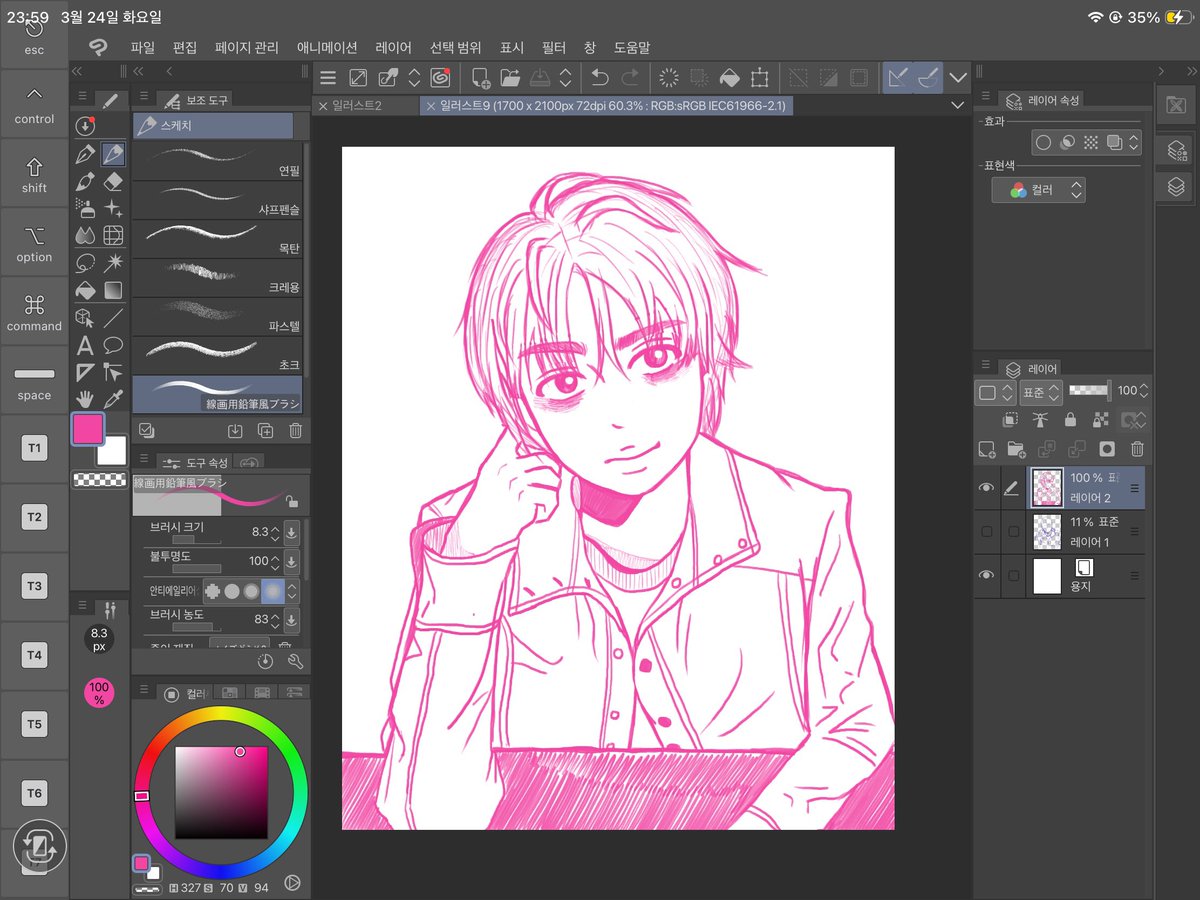
Task: Select transparent color checkered swatch
Action: (99, 480)
